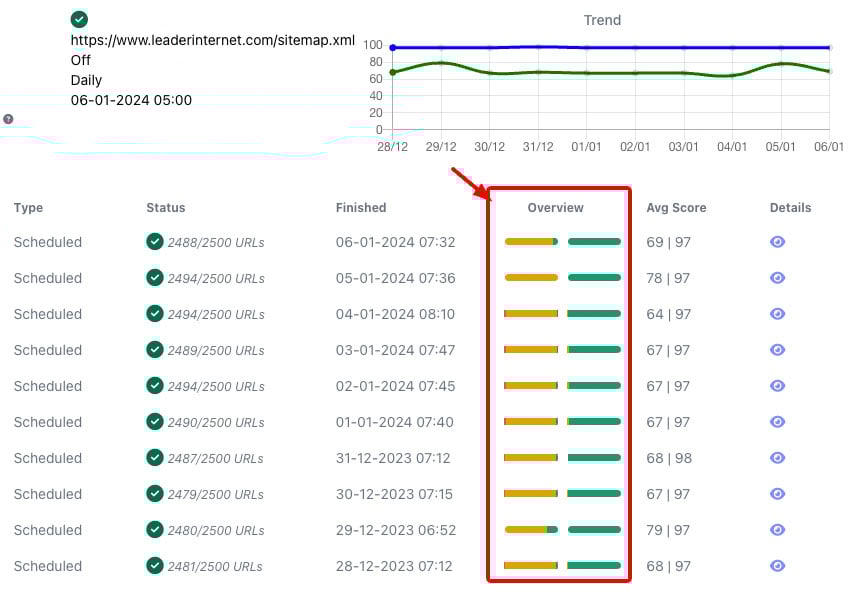848x598 pixels.
Task: Click yellow overview bar in 06-01-2024 row
Action: (531, 242)
